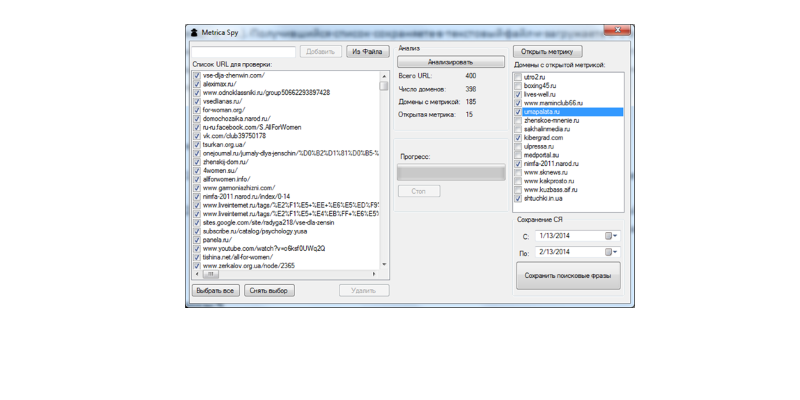Check the utro2.ru domain checkbox

(x=517, y=77)
